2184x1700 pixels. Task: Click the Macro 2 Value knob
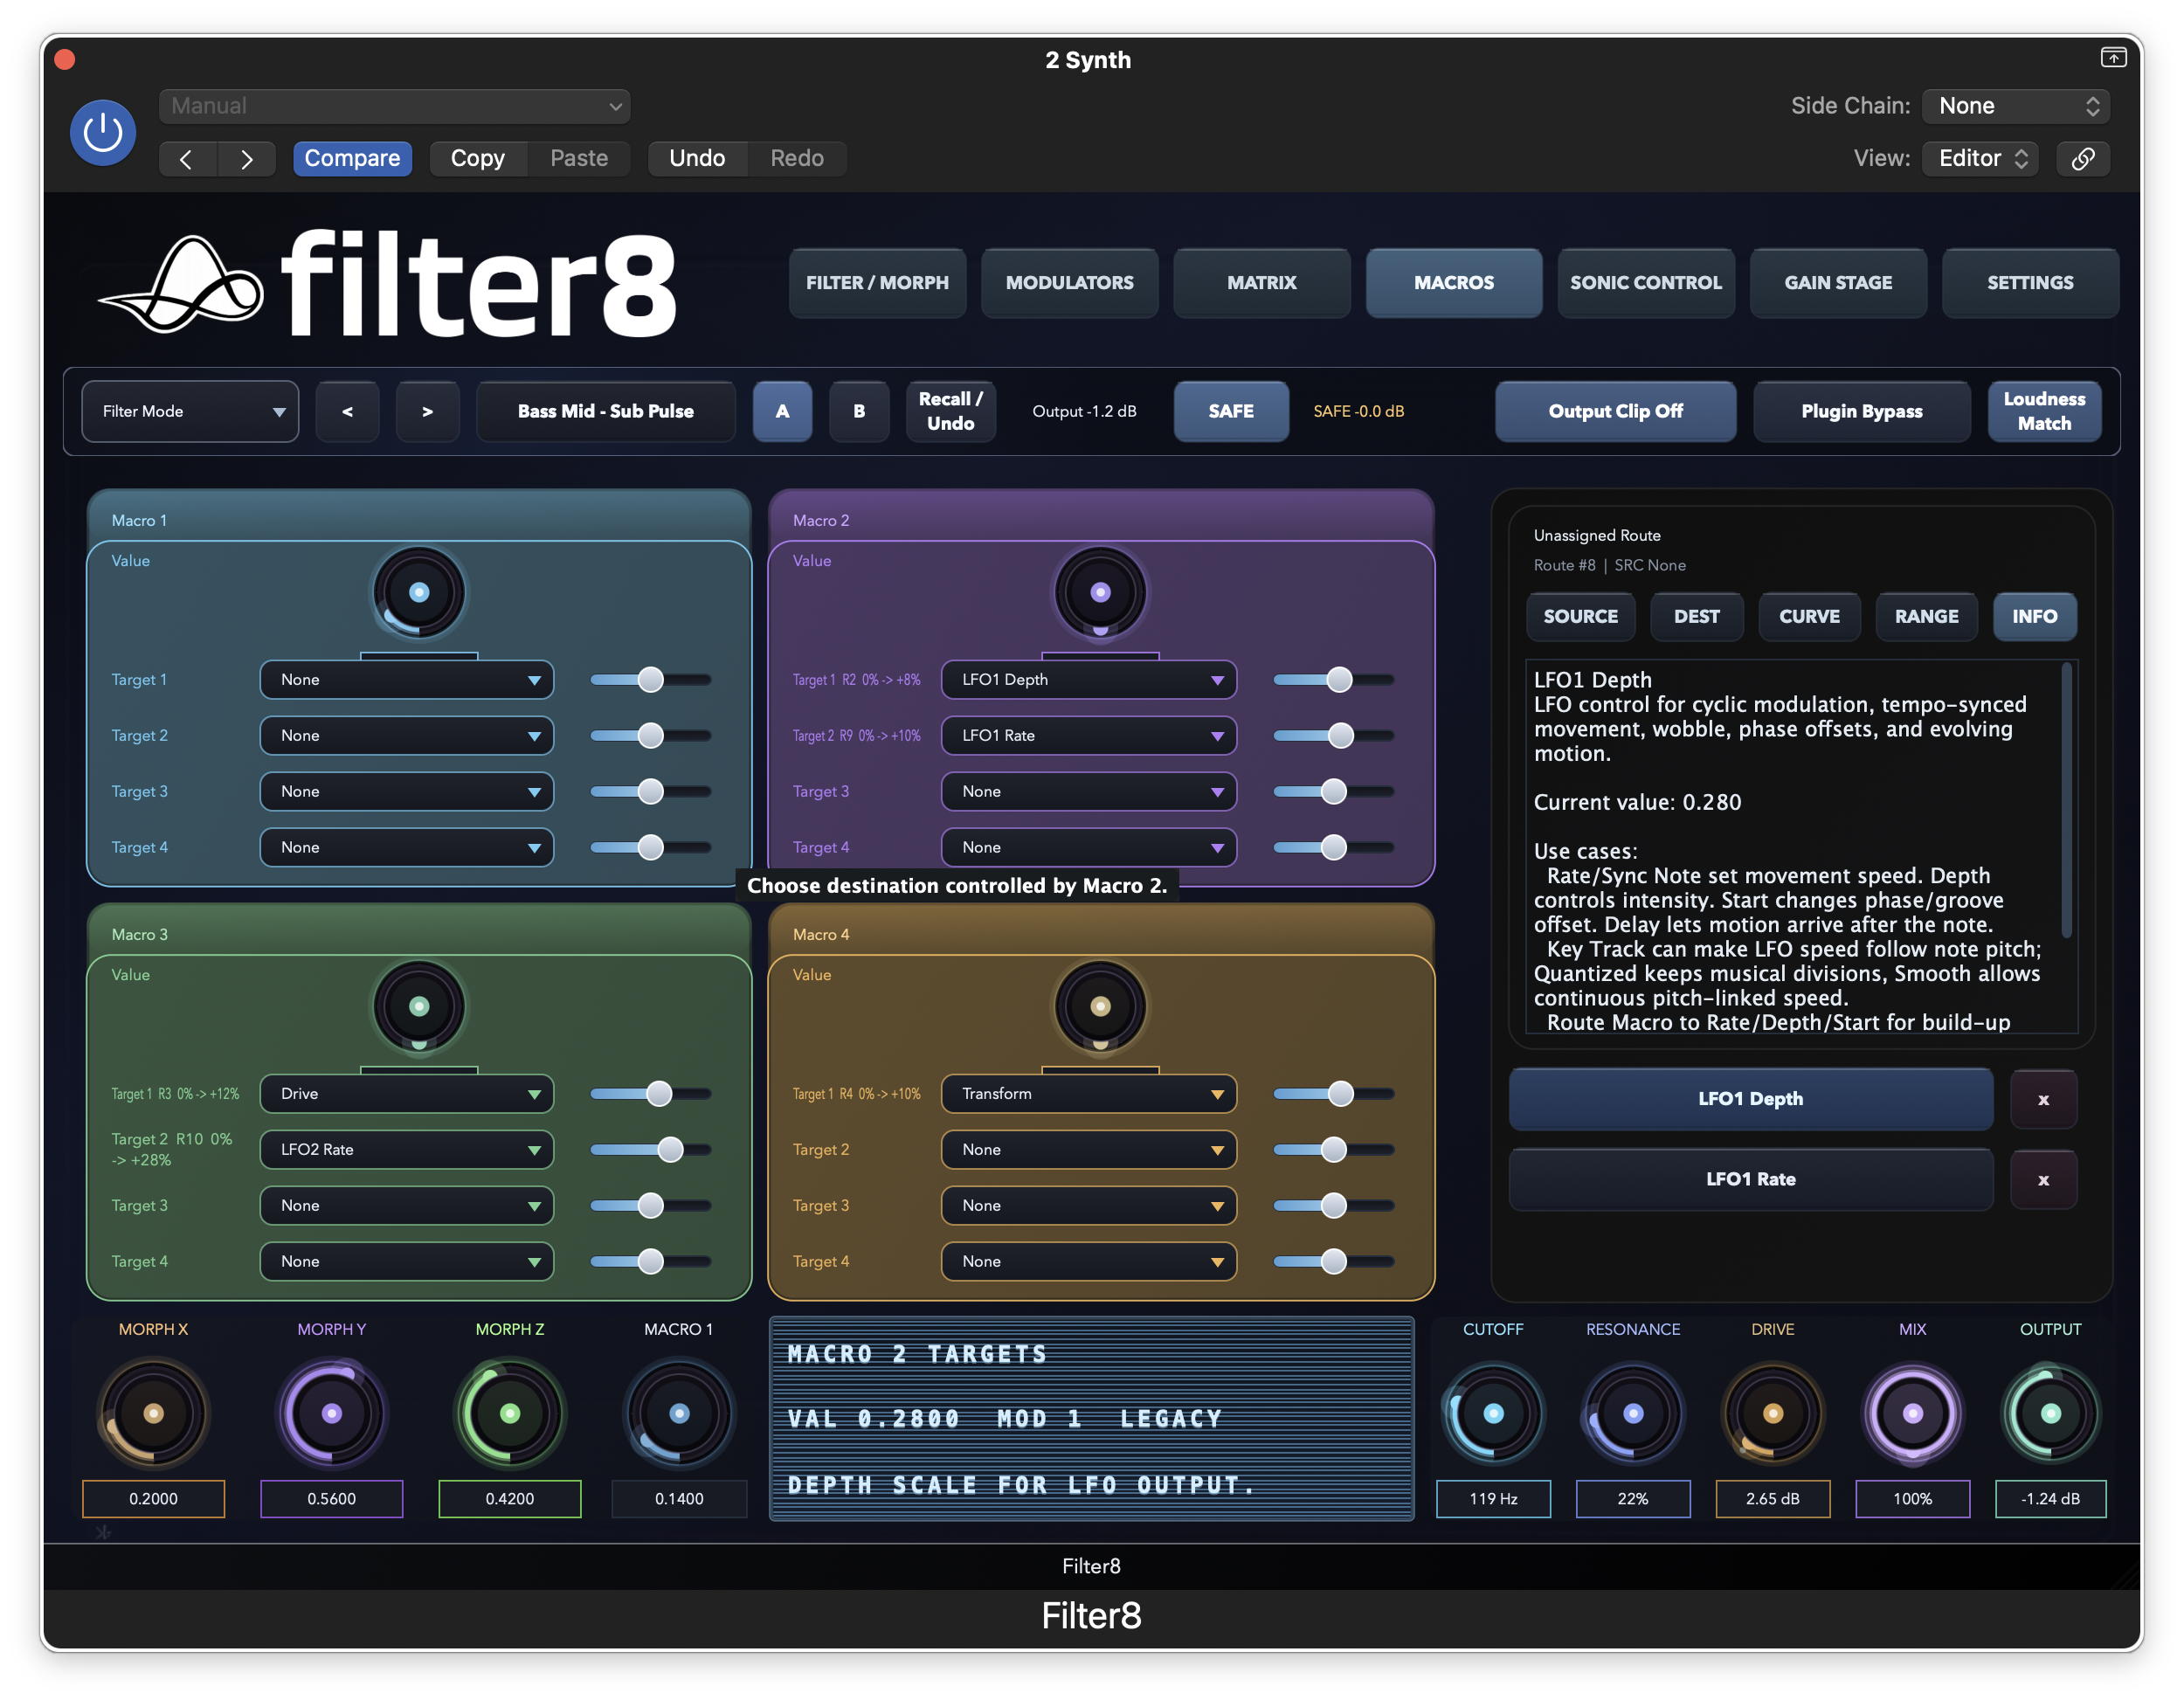tap(1100, 593)
